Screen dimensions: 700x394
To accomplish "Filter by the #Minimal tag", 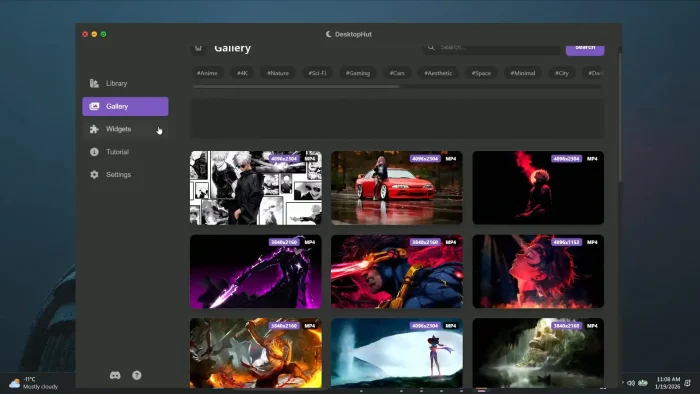I will pyautogui.click(x=523, y=73).
